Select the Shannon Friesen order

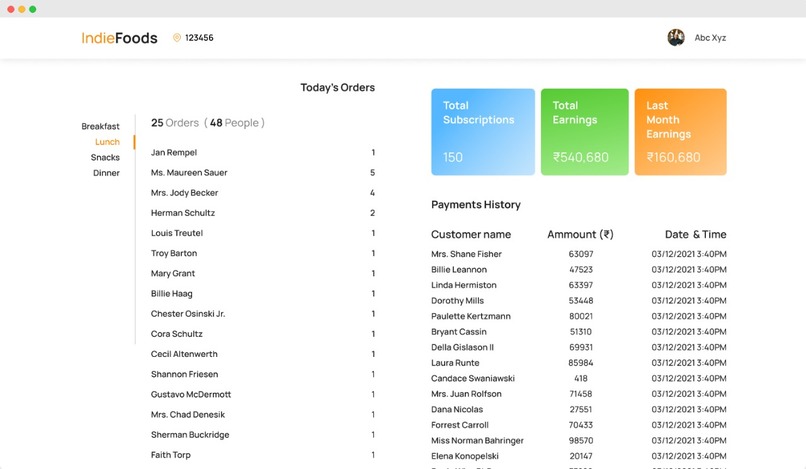coord(263,374)
